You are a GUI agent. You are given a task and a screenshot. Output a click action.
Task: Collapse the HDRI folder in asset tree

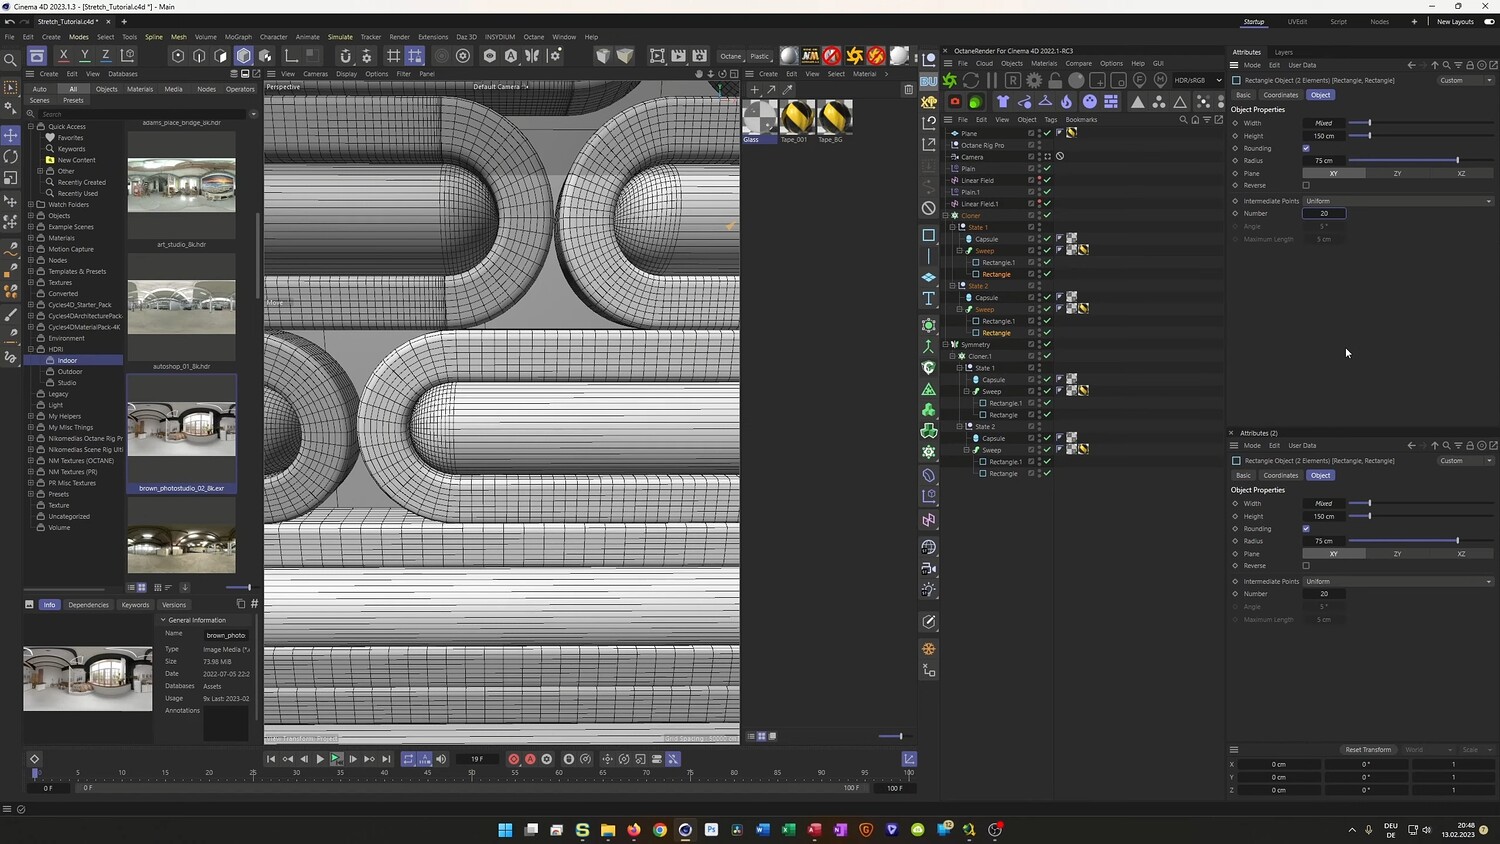pyautogui.click(x=31, y=349)
